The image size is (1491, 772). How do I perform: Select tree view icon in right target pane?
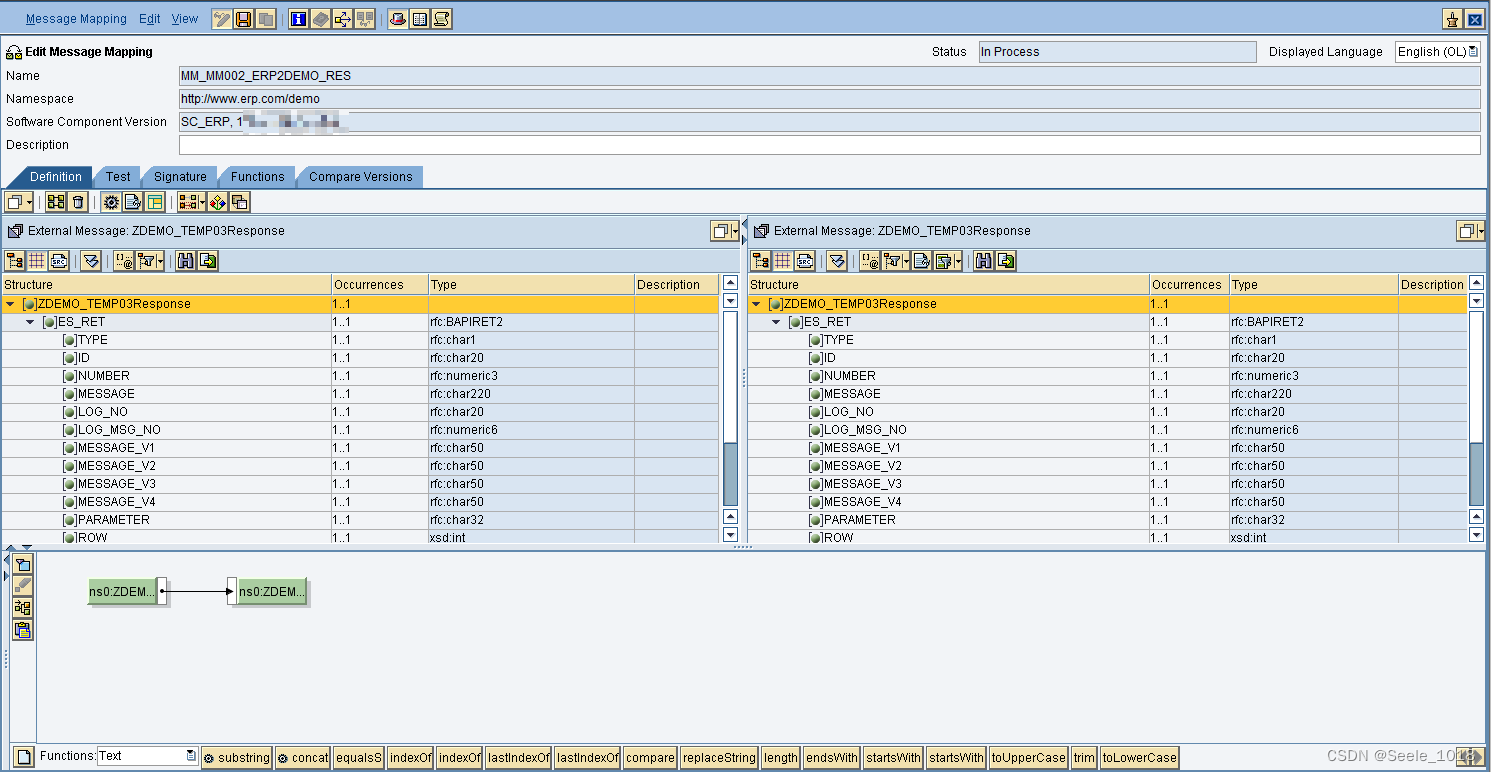[x=761, y=261]
